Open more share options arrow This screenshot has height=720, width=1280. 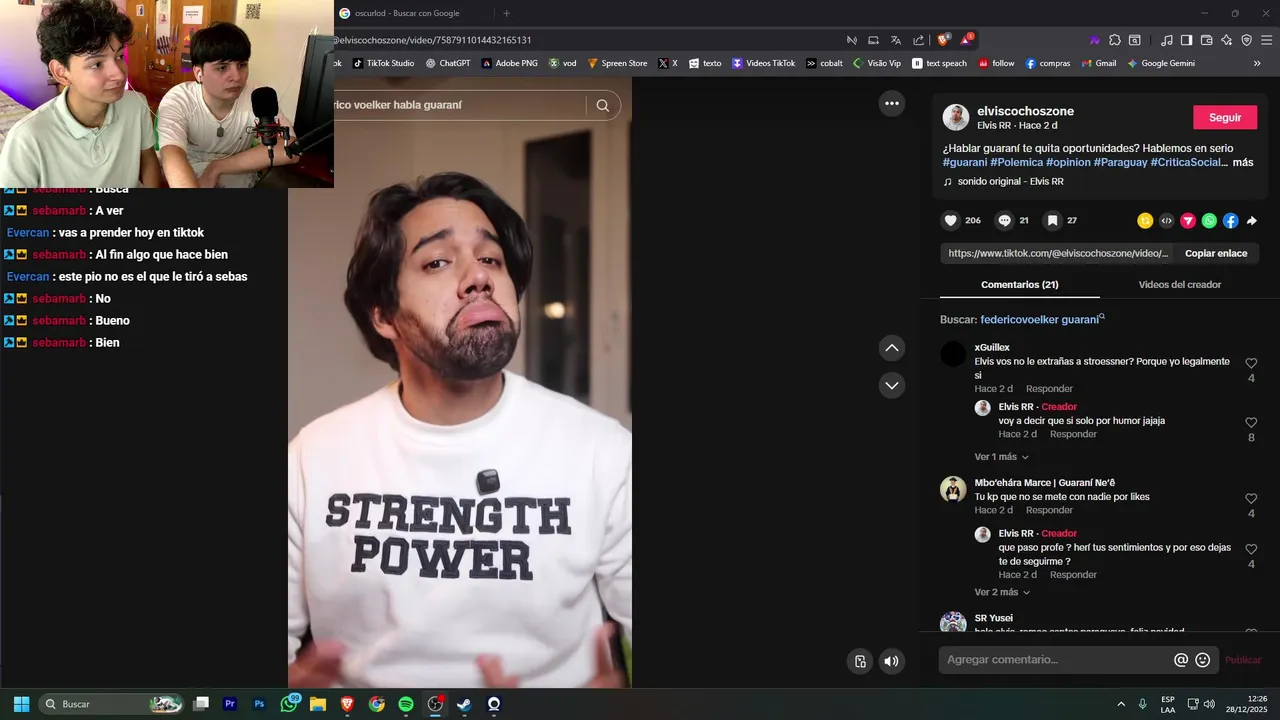click(x=1251, y=221)
